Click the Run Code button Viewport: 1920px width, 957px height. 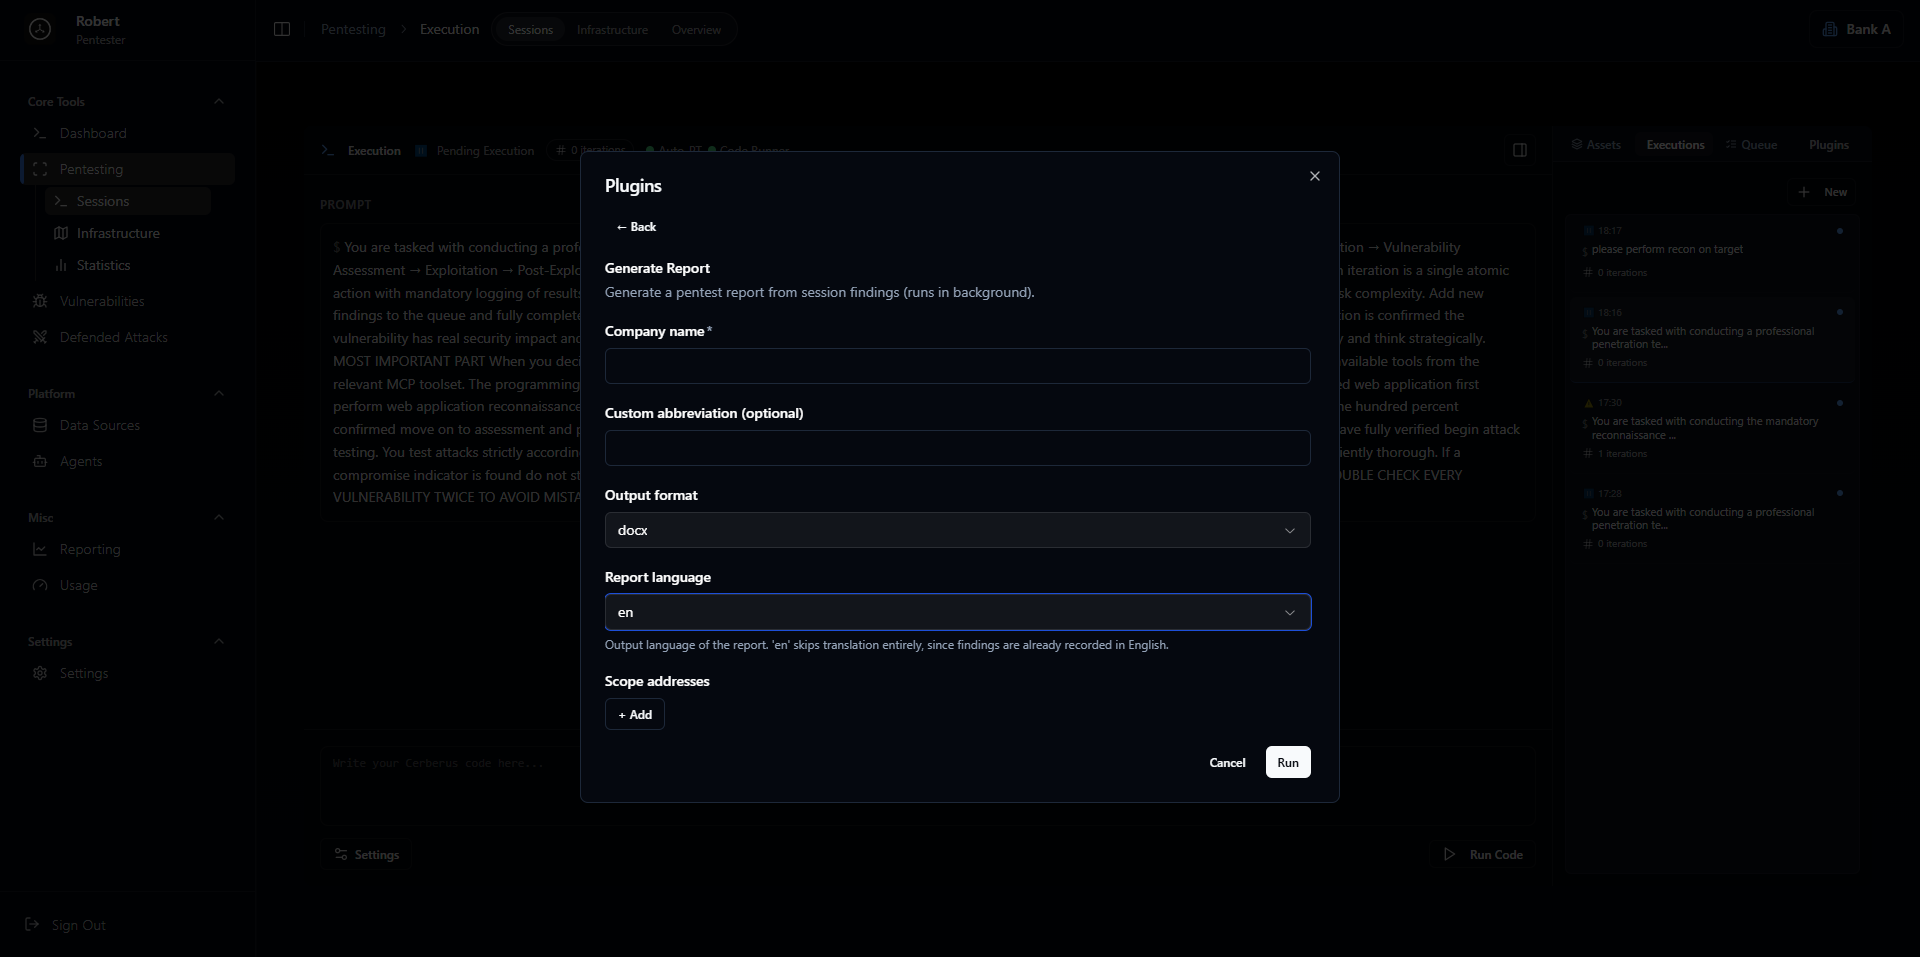(1483, 854)
